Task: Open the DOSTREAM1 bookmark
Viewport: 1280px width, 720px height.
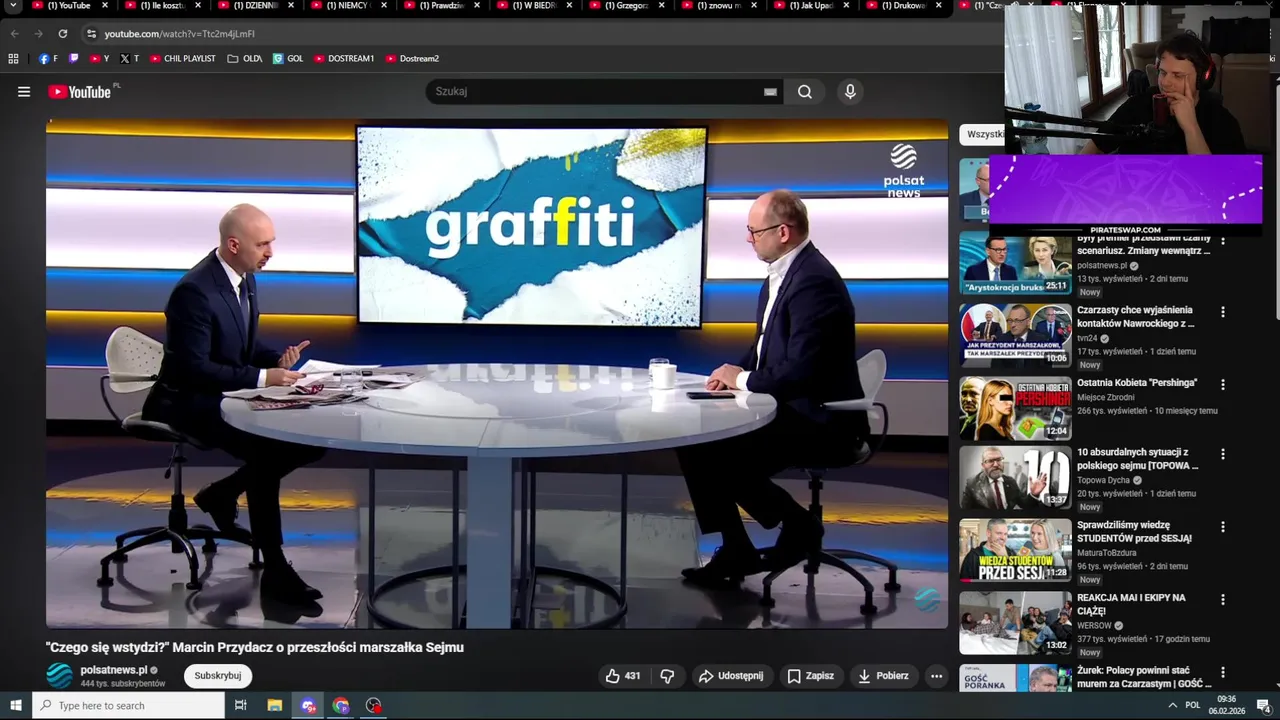Action: click(344, 59)
